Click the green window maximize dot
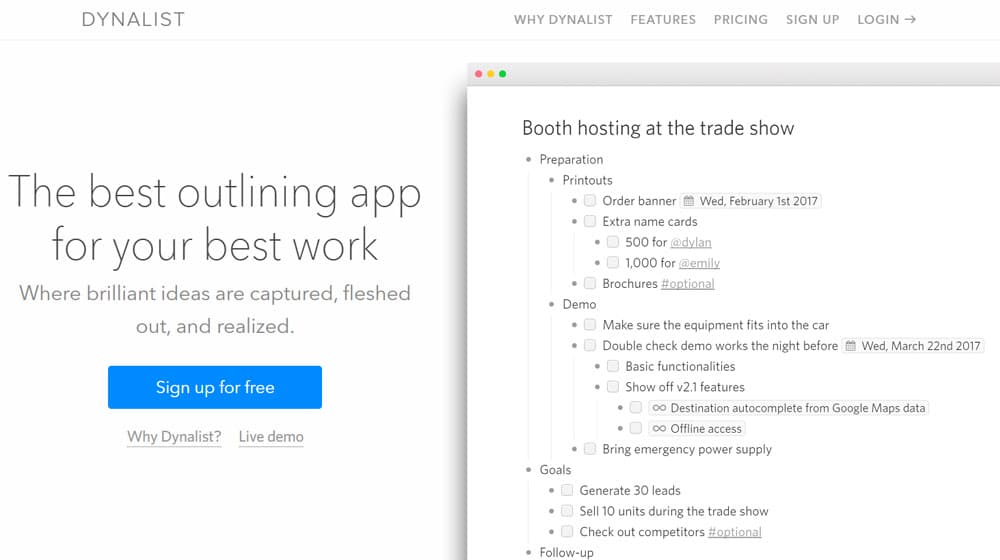The image size is (1000, 560). coord(502,74)
